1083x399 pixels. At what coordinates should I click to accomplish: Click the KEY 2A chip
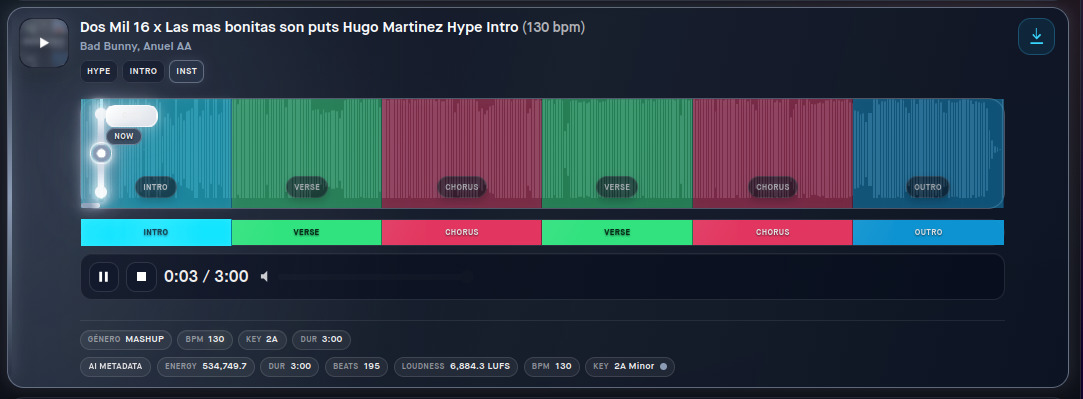tap(262, 340)
